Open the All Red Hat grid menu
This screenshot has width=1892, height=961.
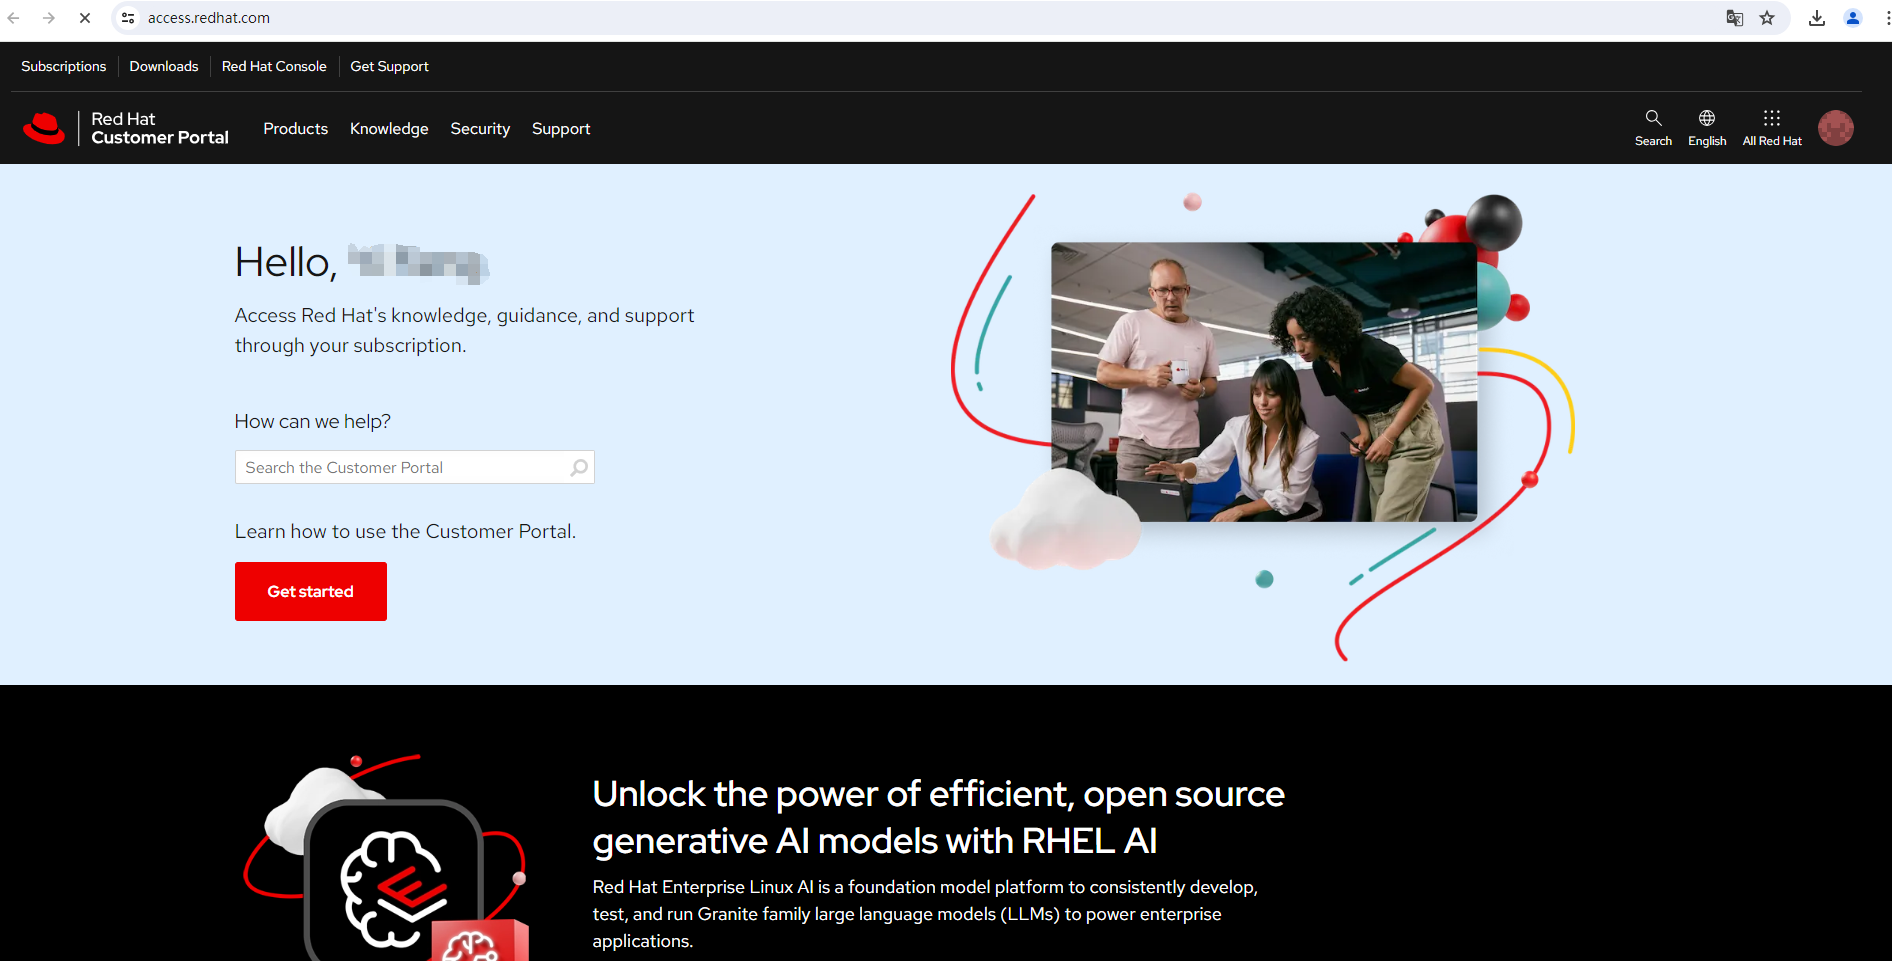(1772, 128)
